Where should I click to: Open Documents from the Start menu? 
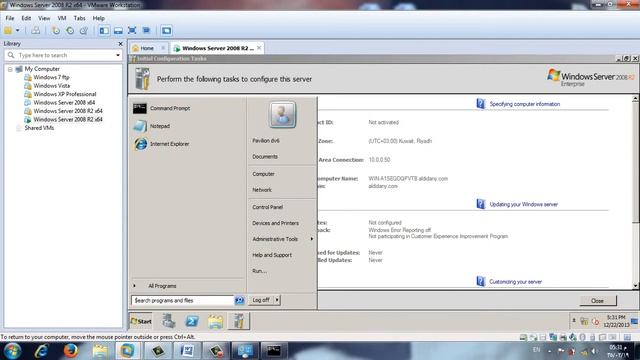(x=265, y=157)
